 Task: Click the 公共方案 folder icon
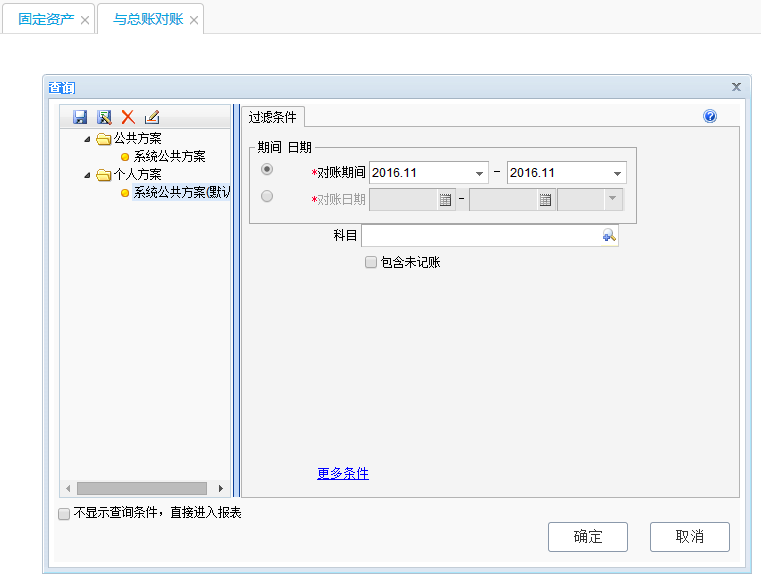pyautogui.click(x=103, y=139)
